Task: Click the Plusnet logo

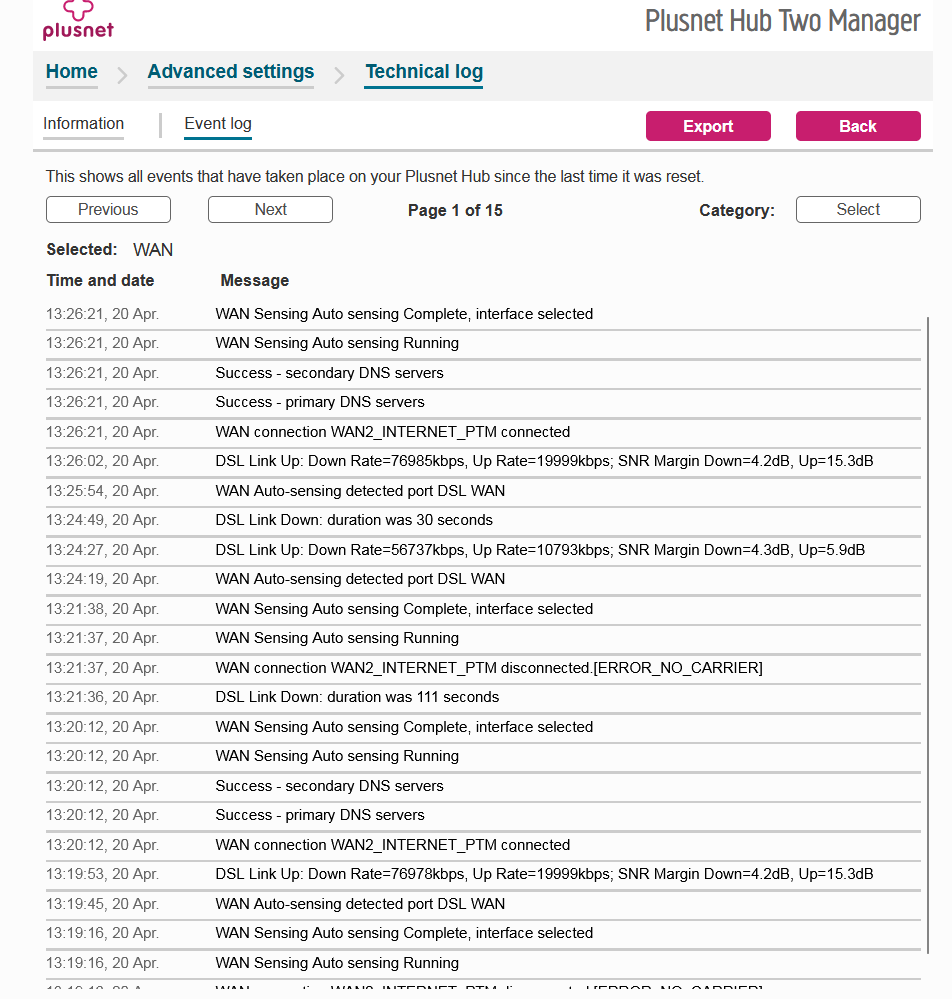Action: [78, 24]
